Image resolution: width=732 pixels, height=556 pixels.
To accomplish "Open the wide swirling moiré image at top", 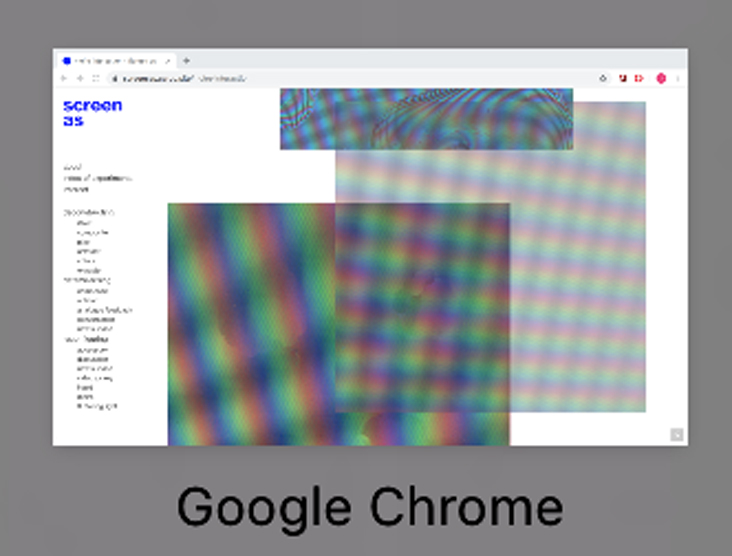I will click(x=426, y=119).
